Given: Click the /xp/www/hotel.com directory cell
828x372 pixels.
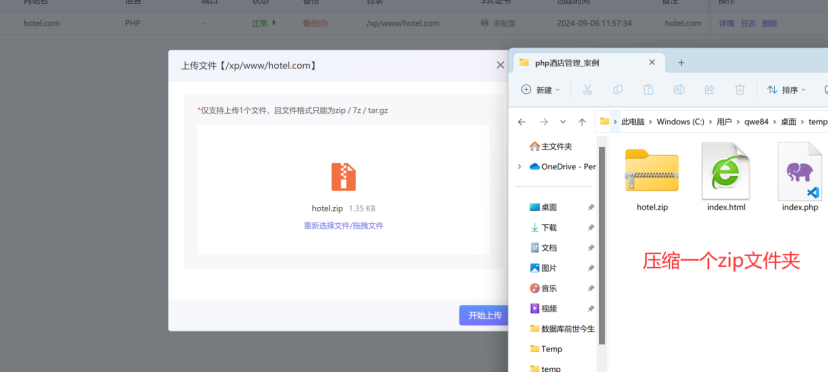Looking at the screenshot, I should (x=402, y=23).
